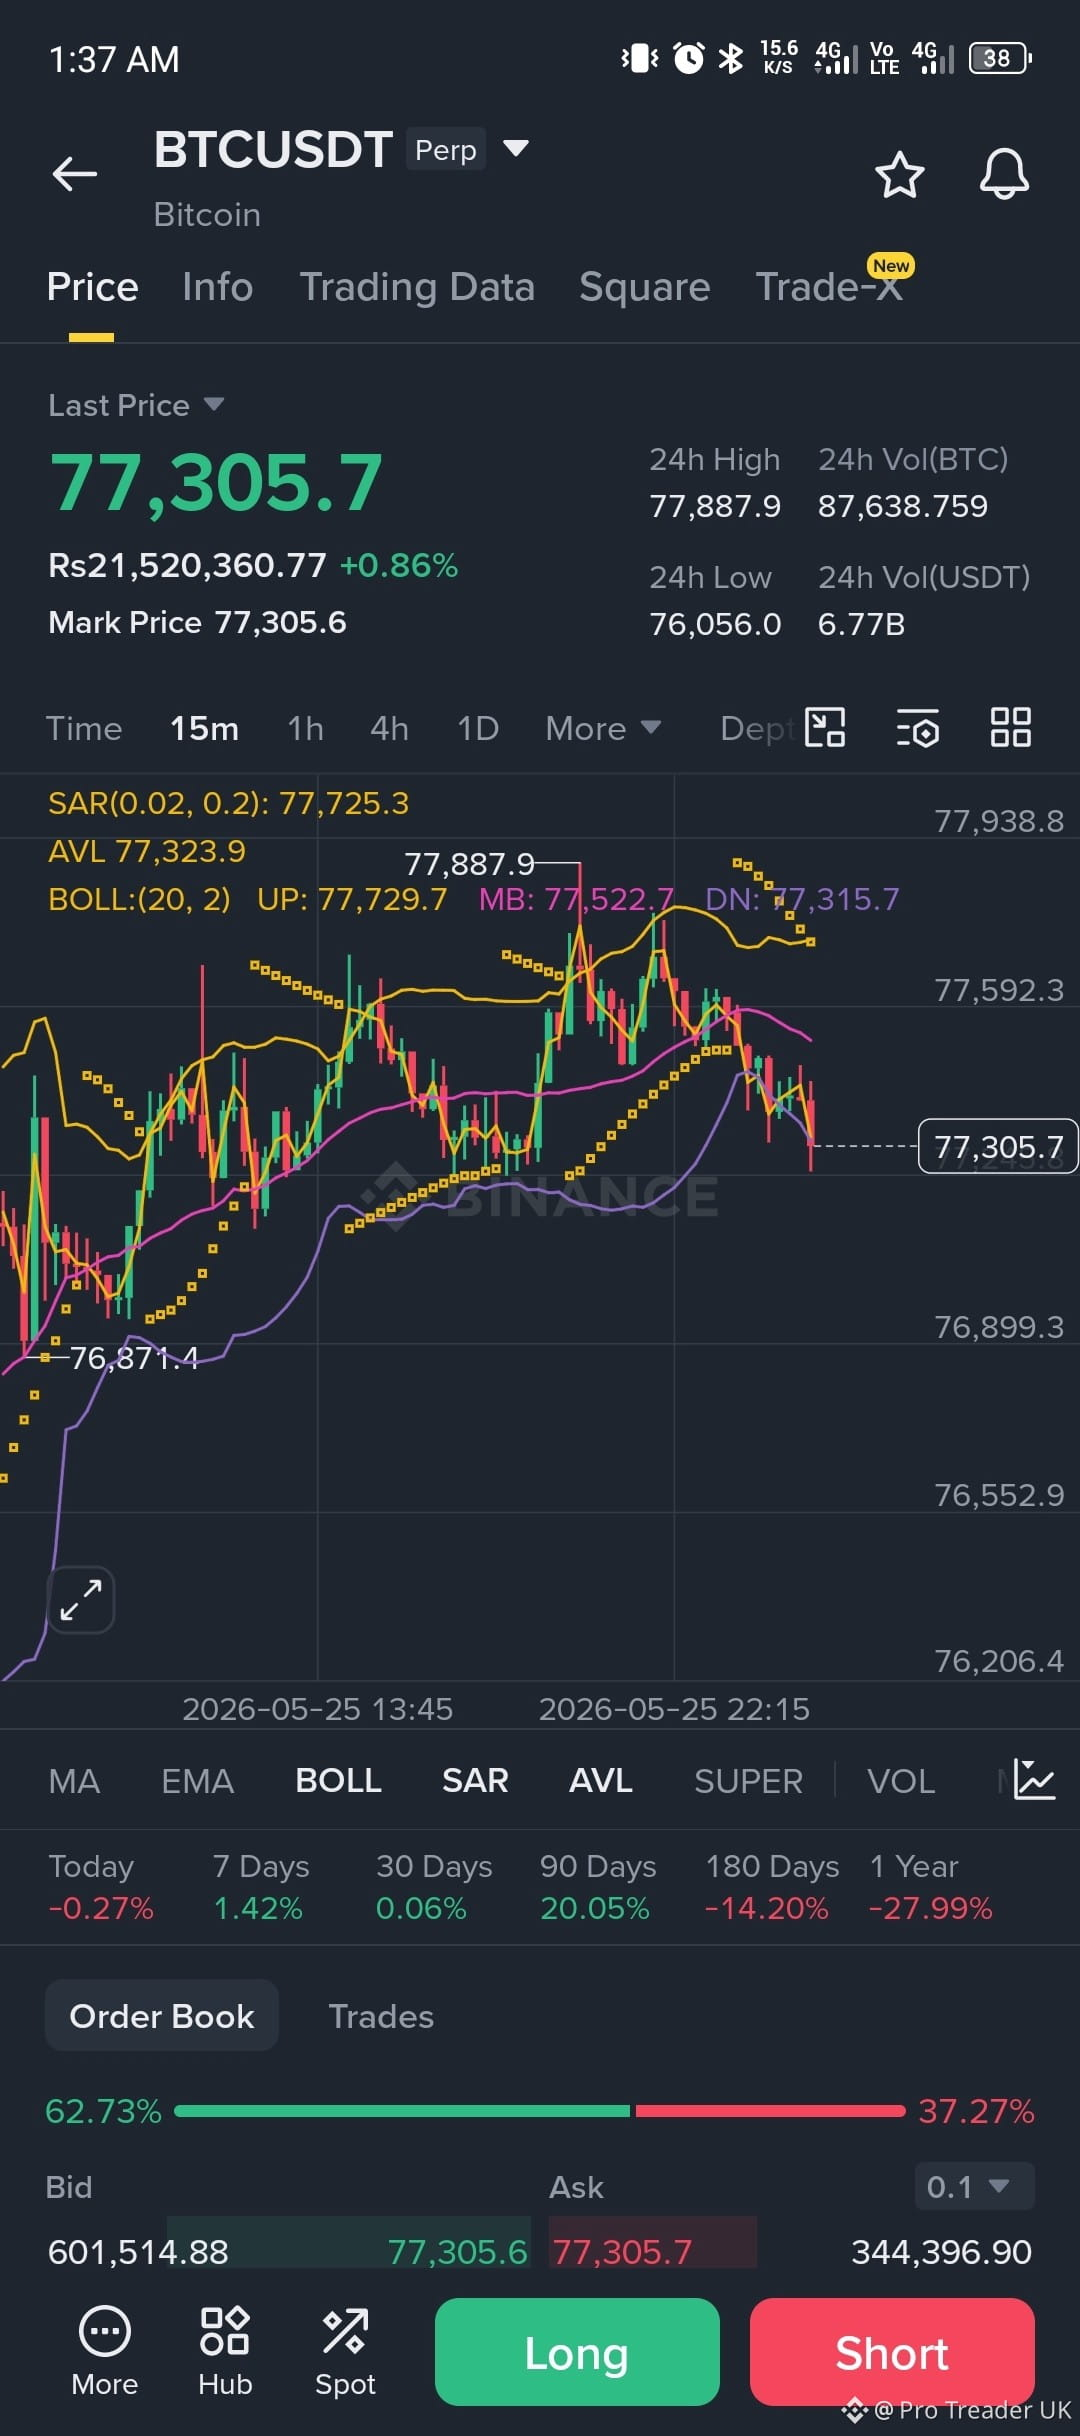Enable the EMA indicator

197,1781
